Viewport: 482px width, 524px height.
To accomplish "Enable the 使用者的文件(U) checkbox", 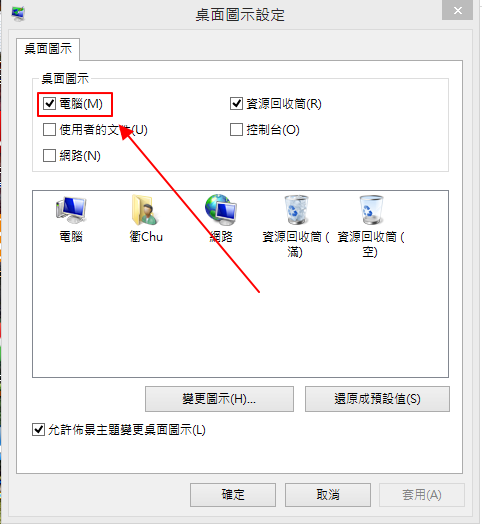I will [49, 130].
